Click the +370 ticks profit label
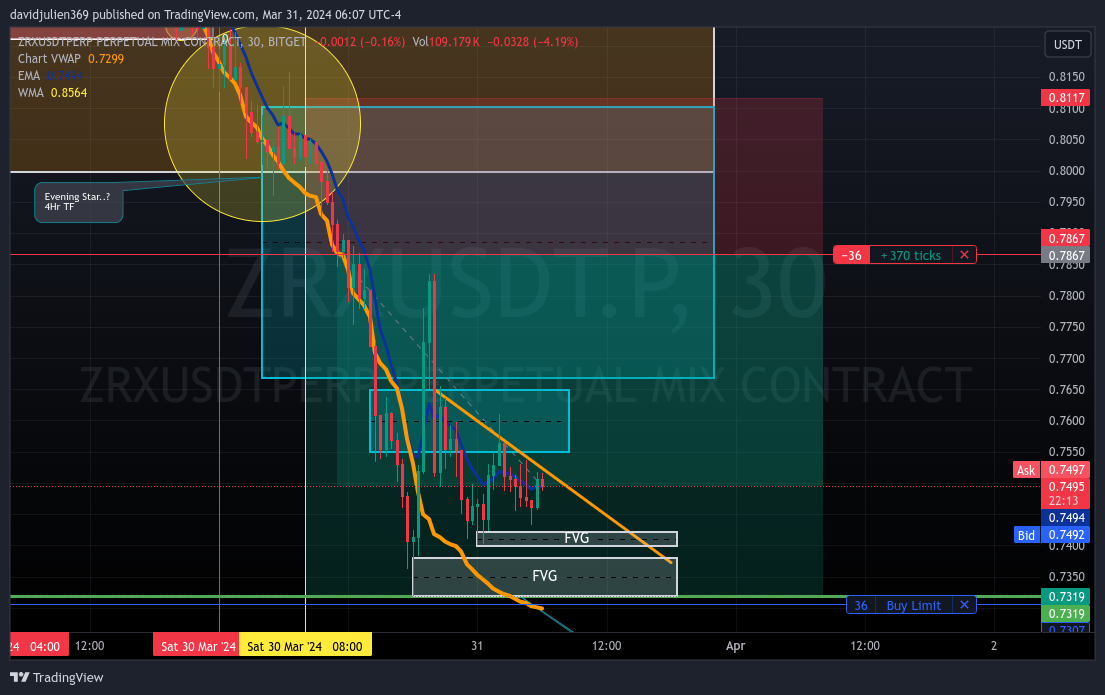This screenshot has width=1105, height=695. click(x=910, y=255)
